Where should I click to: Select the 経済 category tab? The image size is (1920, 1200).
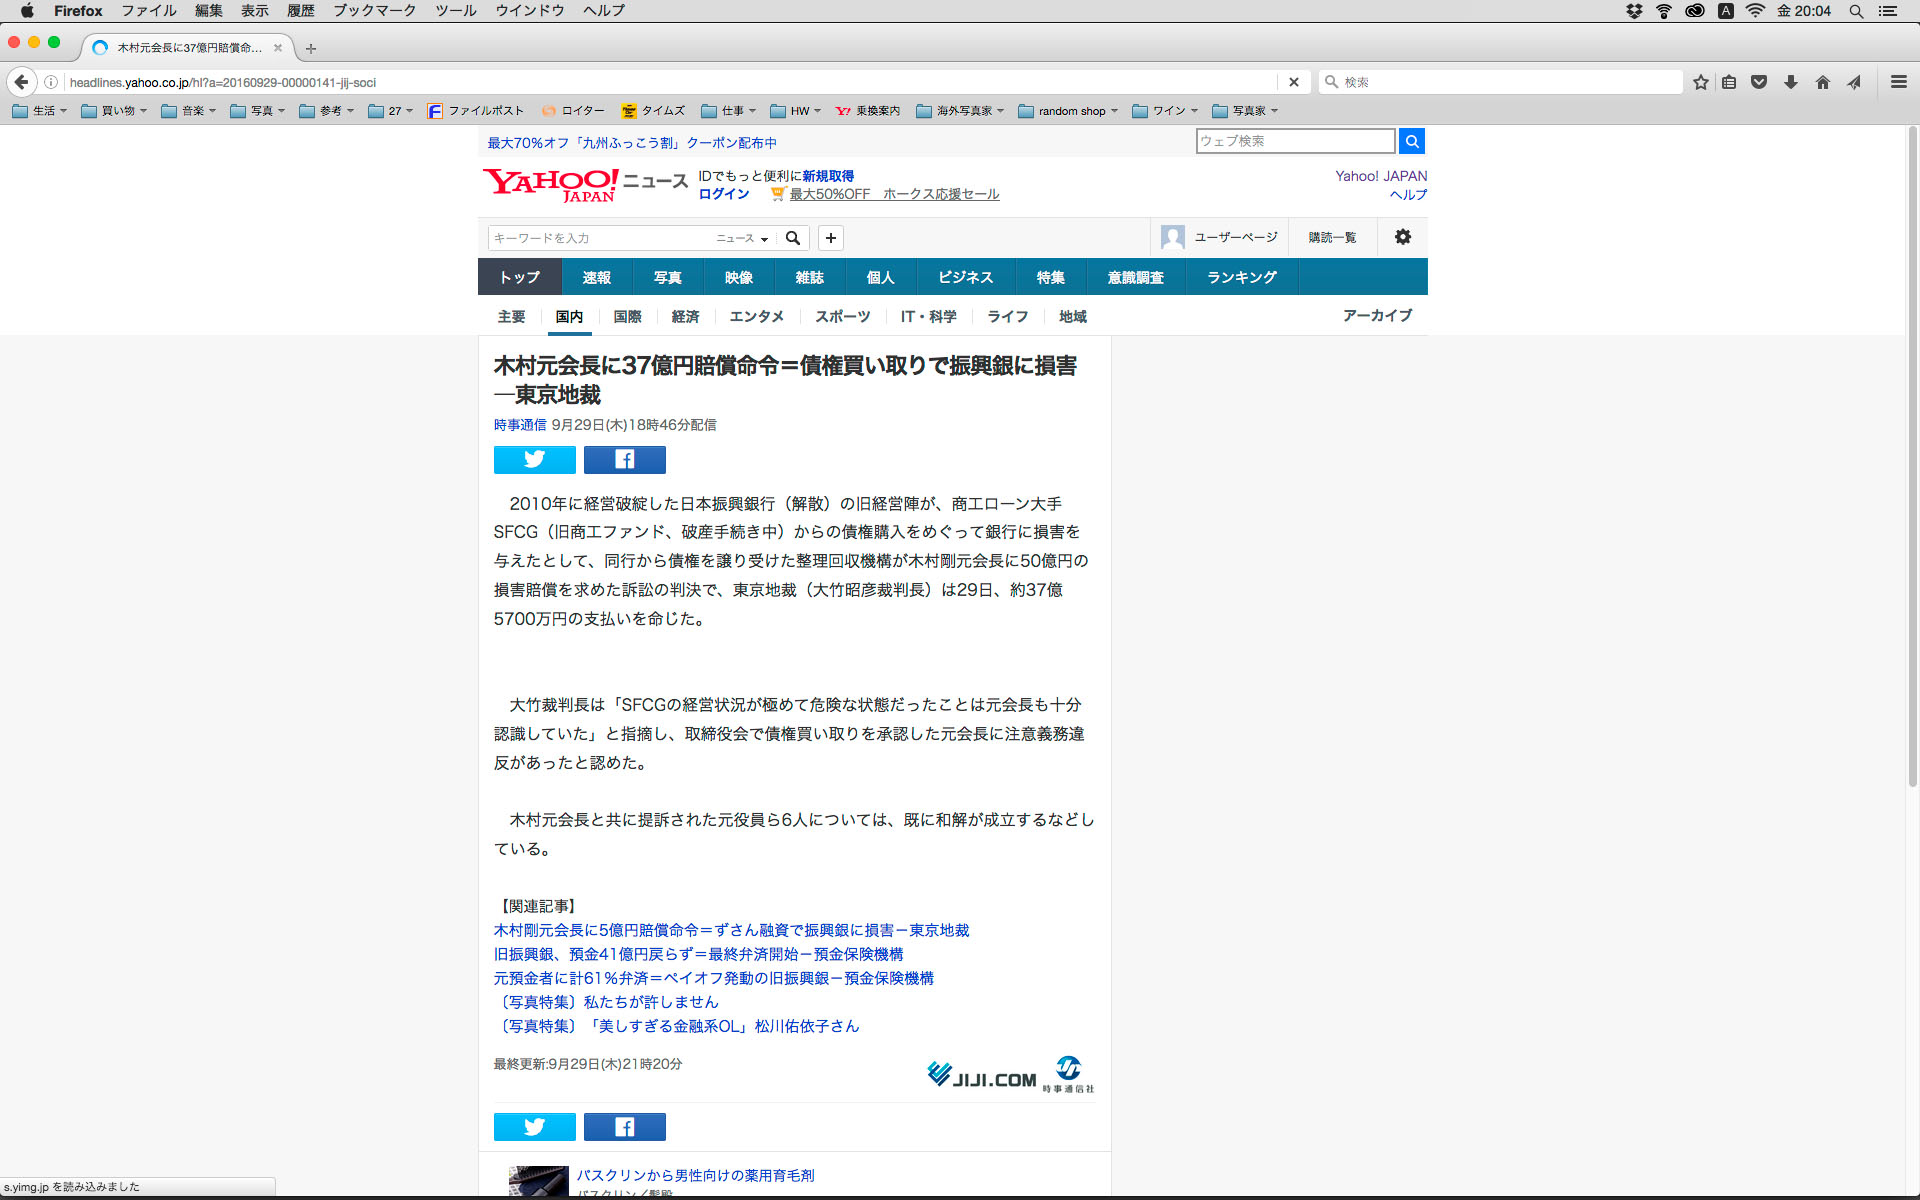tap(685, 316)
